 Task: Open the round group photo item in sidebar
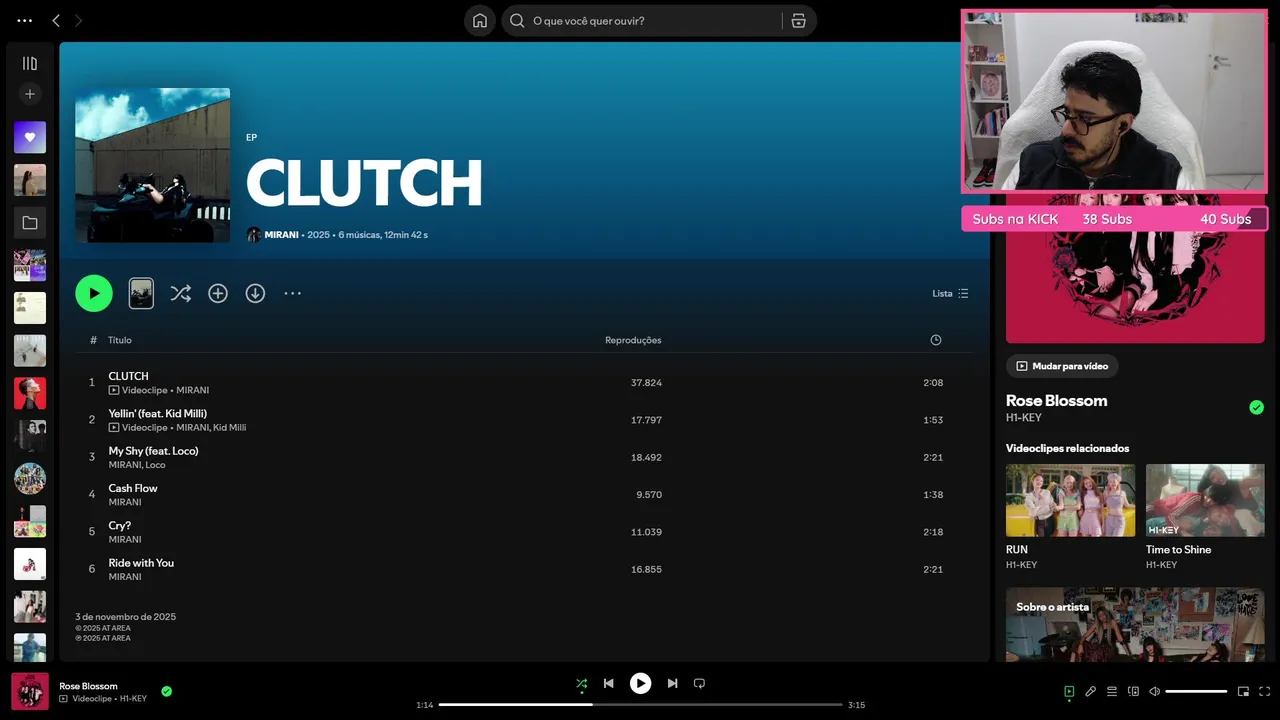(30, 478)
